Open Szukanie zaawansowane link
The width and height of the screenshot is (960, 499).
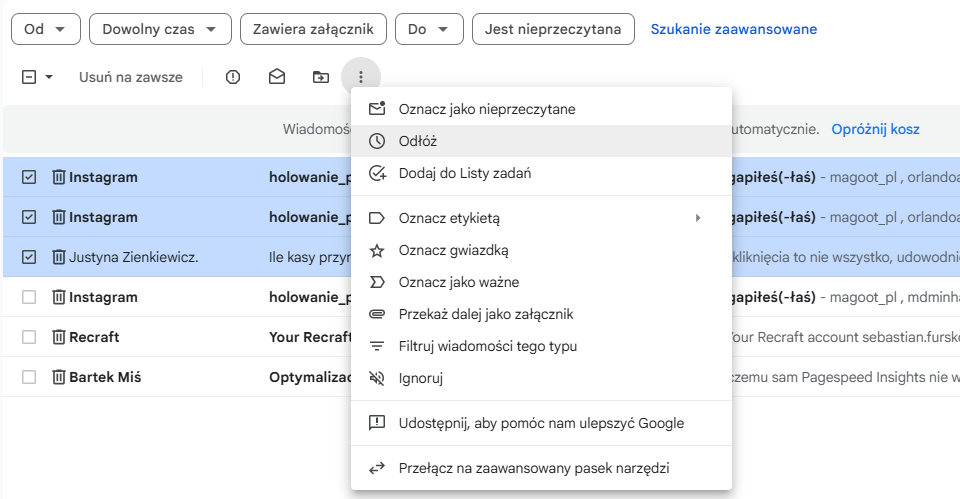[733, 29]
